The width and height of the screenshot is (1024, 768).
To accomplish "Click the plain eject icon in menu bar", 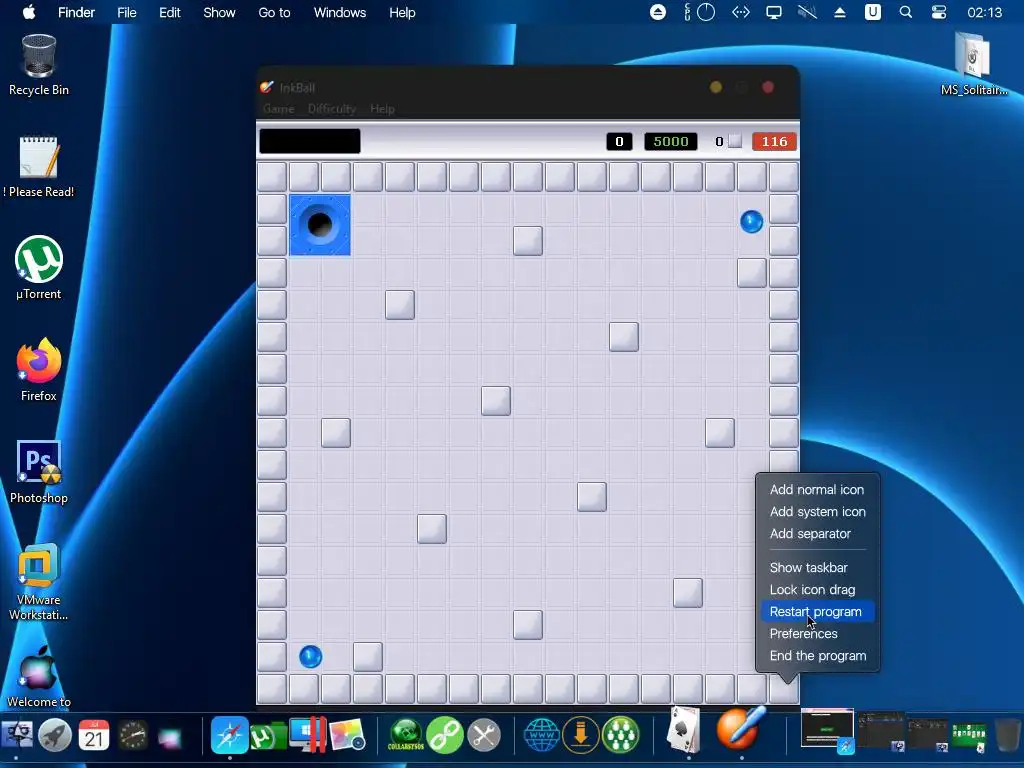I will (840, 12).
